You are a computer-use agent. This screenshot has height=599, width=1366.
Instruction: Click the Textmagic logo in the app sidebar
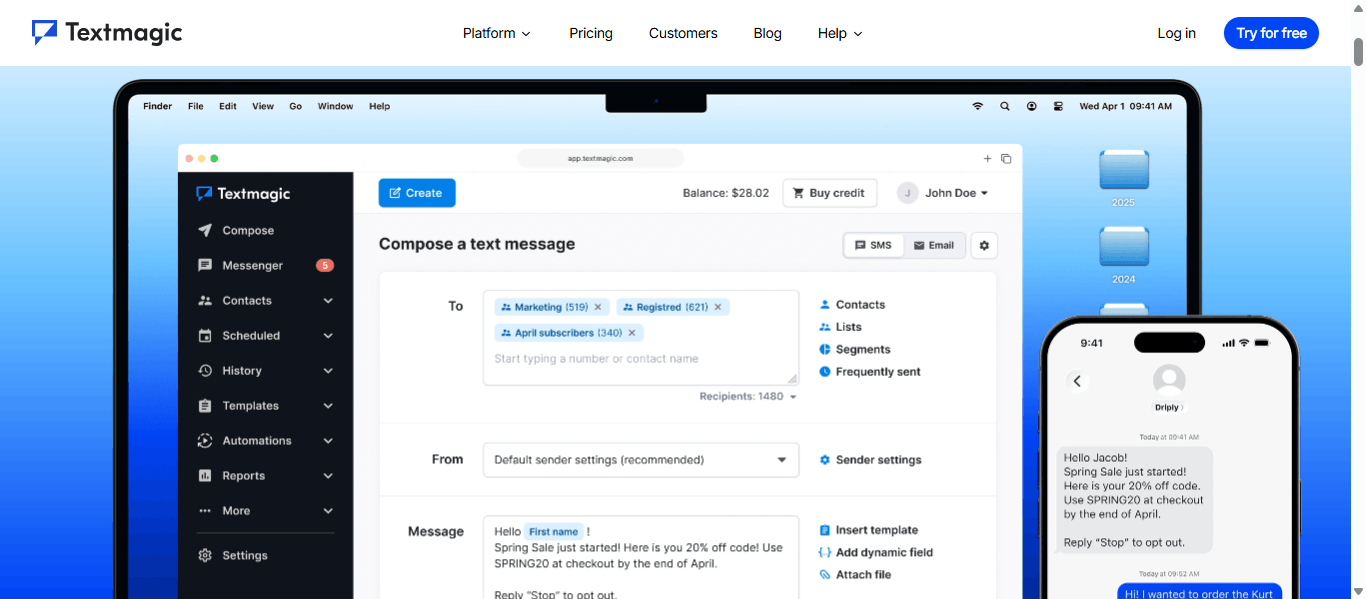pyautogui.click(x=243, y=194)
